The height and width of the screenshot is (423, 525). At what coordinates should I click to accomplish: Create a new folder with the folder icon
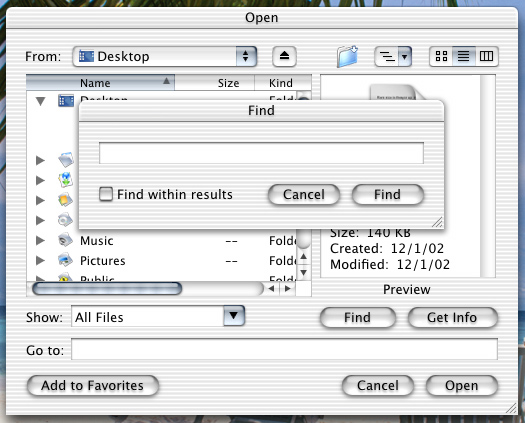347,56
